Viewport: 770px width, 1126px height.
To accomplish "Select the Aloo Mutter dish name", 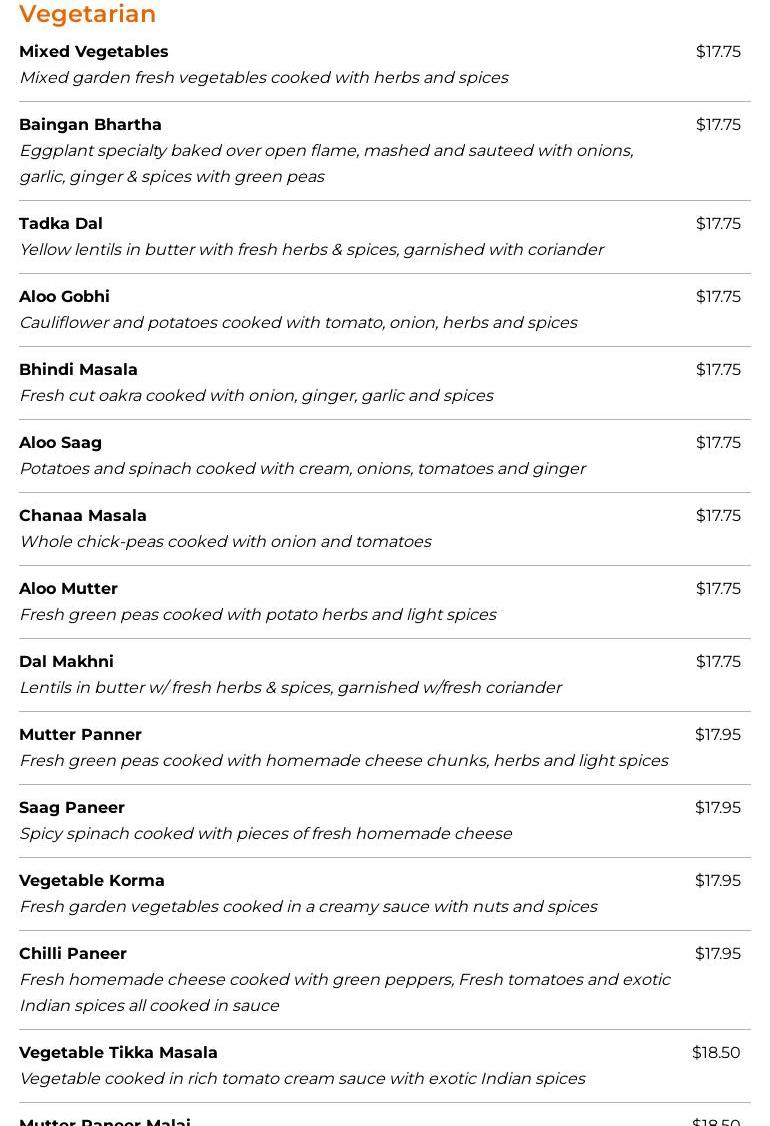I will coord(68,589).
